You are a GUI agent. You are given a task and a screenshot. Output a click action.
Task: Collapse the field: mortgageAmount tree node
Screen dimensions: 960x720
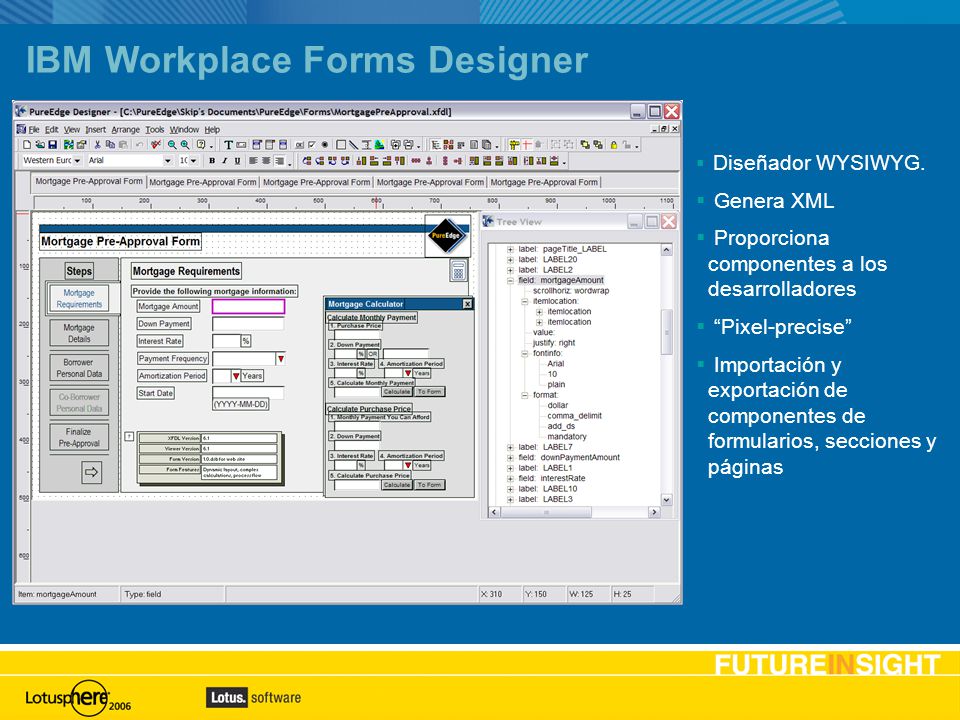(x=510, y=280)
